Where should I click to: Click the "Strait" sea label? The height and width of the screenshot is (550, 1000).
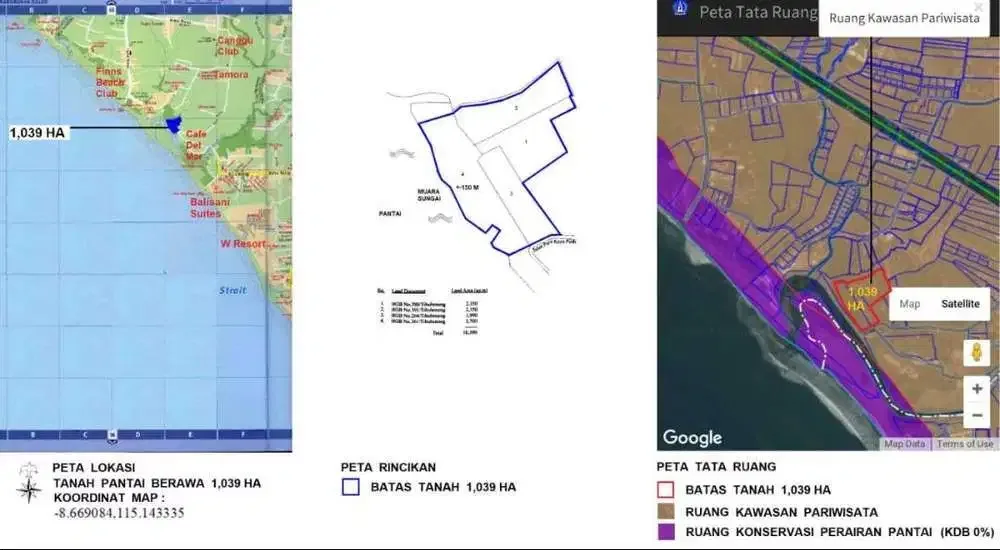point(232,290)
